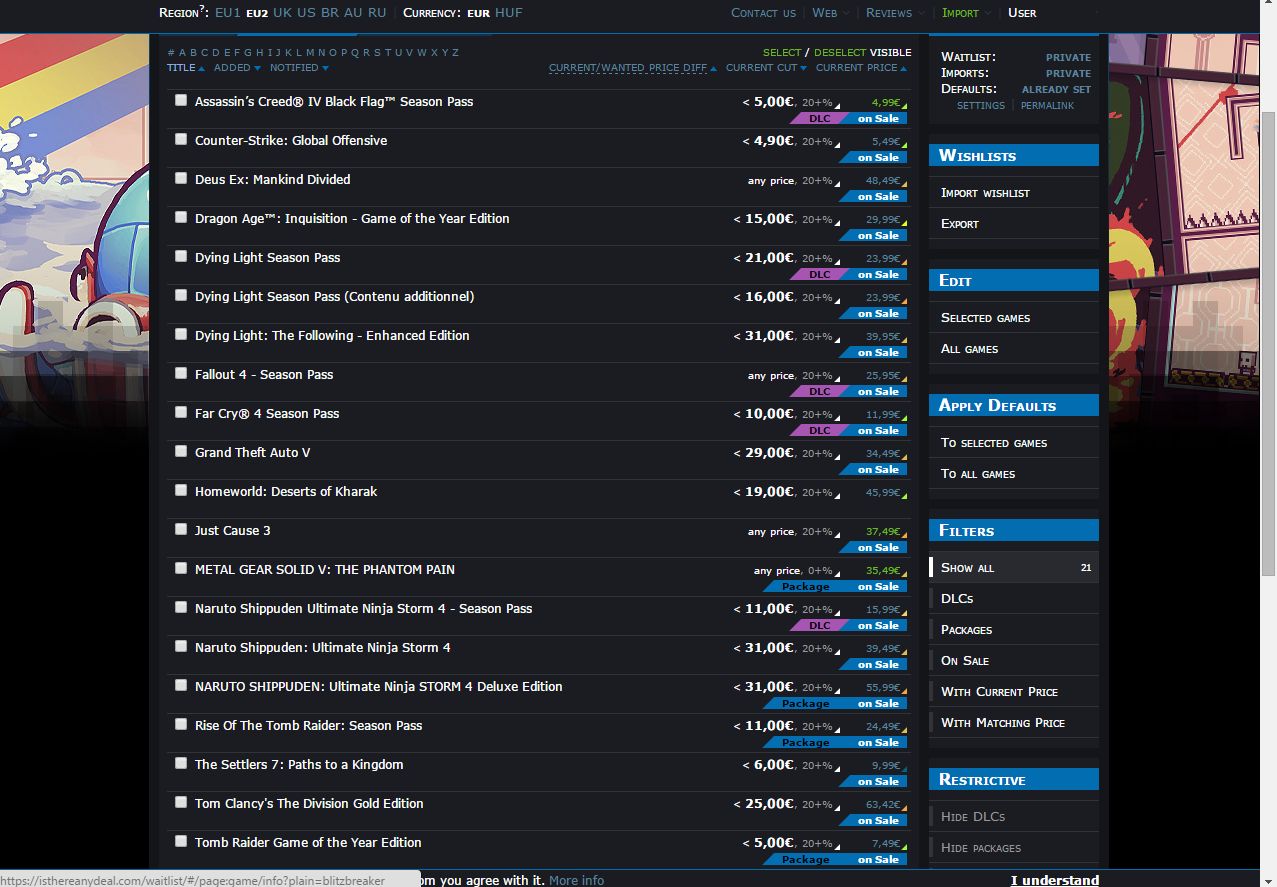
Task: Tick checkbox for Counter-Strike: Global Offensive
Action: coord(181,139)
